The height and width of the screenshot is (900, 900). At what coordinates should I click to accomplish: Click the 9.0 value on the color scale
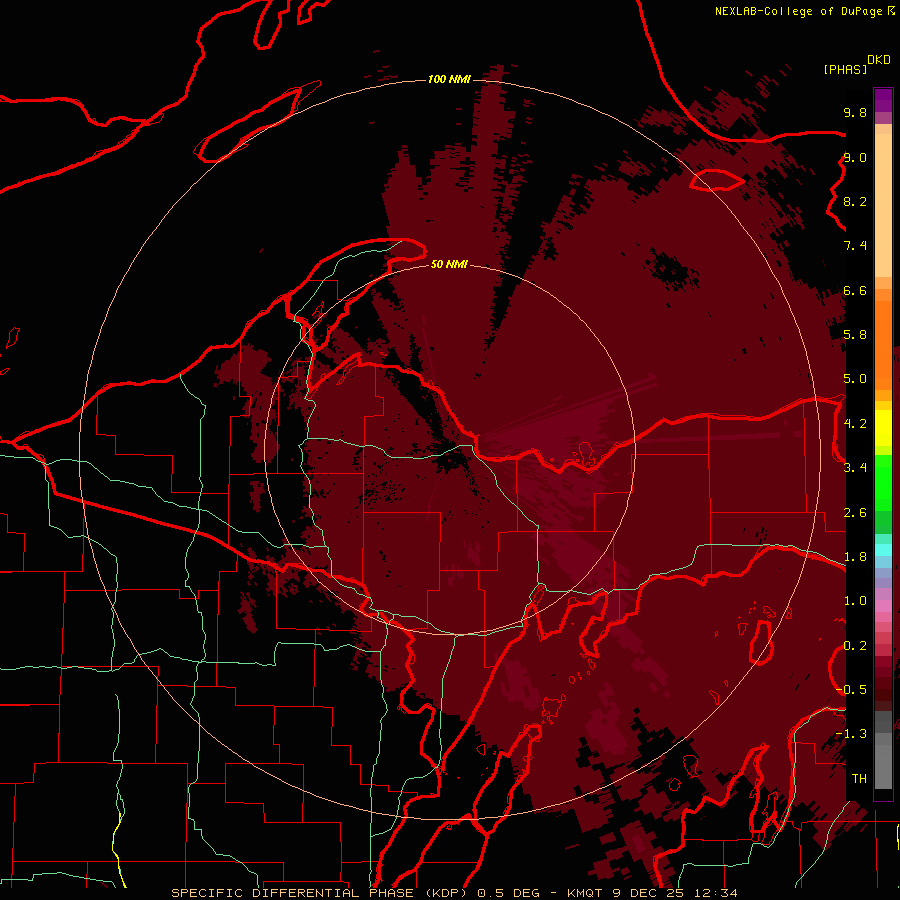855,157
